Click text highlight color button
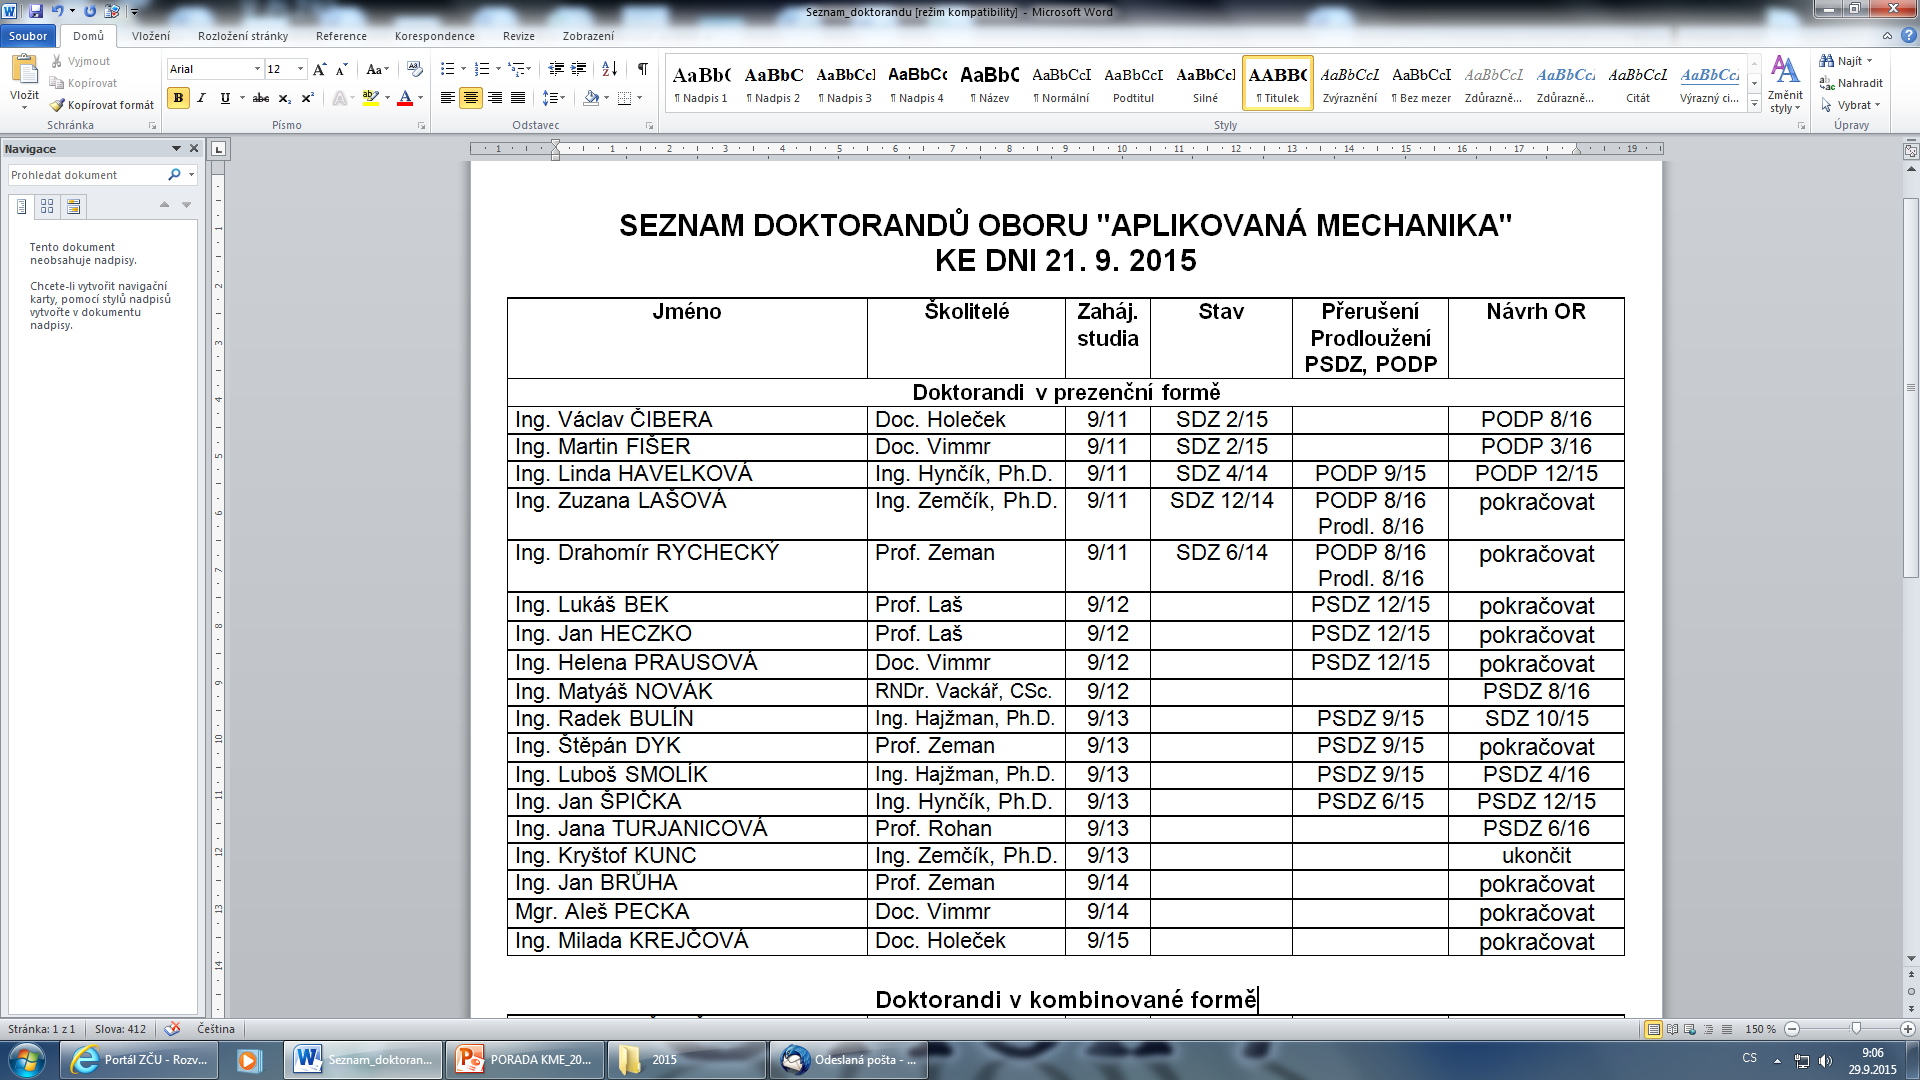1920x1080 pixels. point(370,98)
